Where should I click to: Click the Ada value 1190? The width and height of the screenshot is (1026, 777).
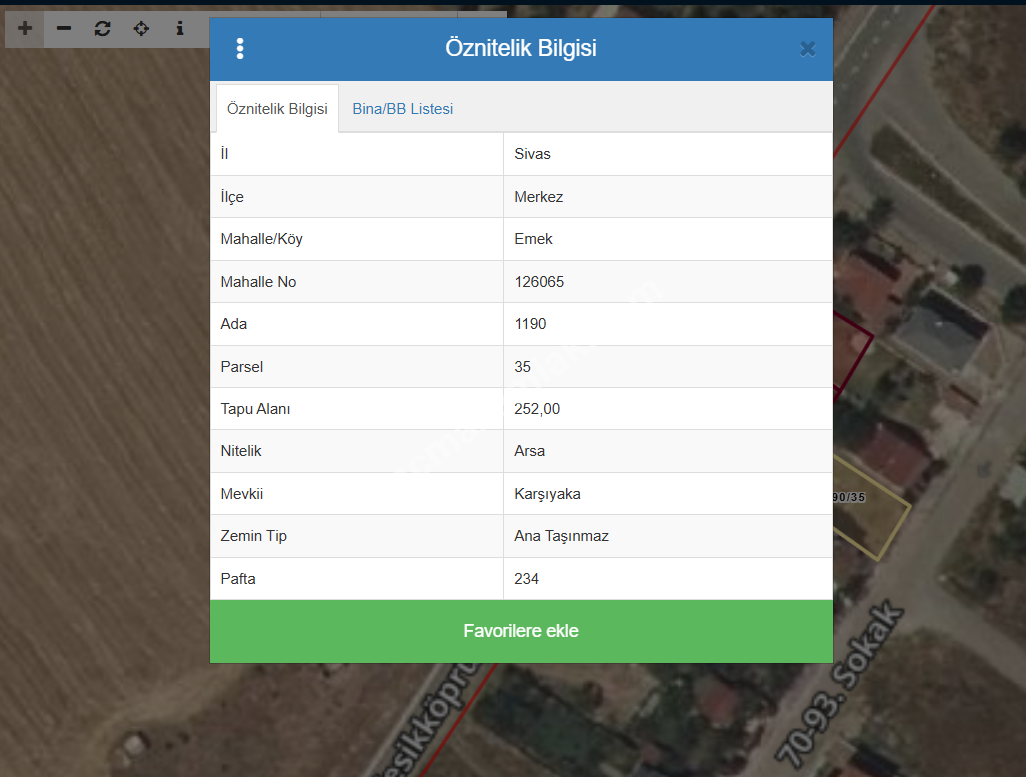(x=530, y=324)
